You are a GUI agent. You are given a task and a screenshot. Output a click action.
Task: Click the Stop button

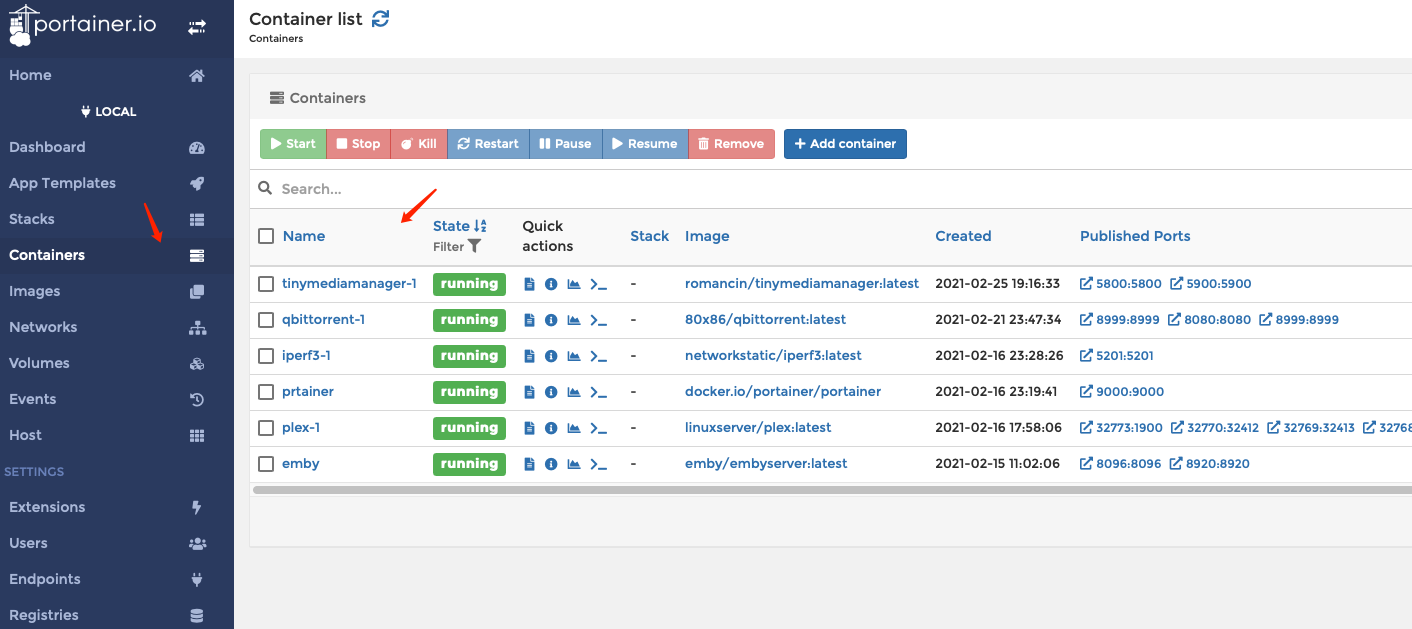pyautogui.click(x=358, y=144)
